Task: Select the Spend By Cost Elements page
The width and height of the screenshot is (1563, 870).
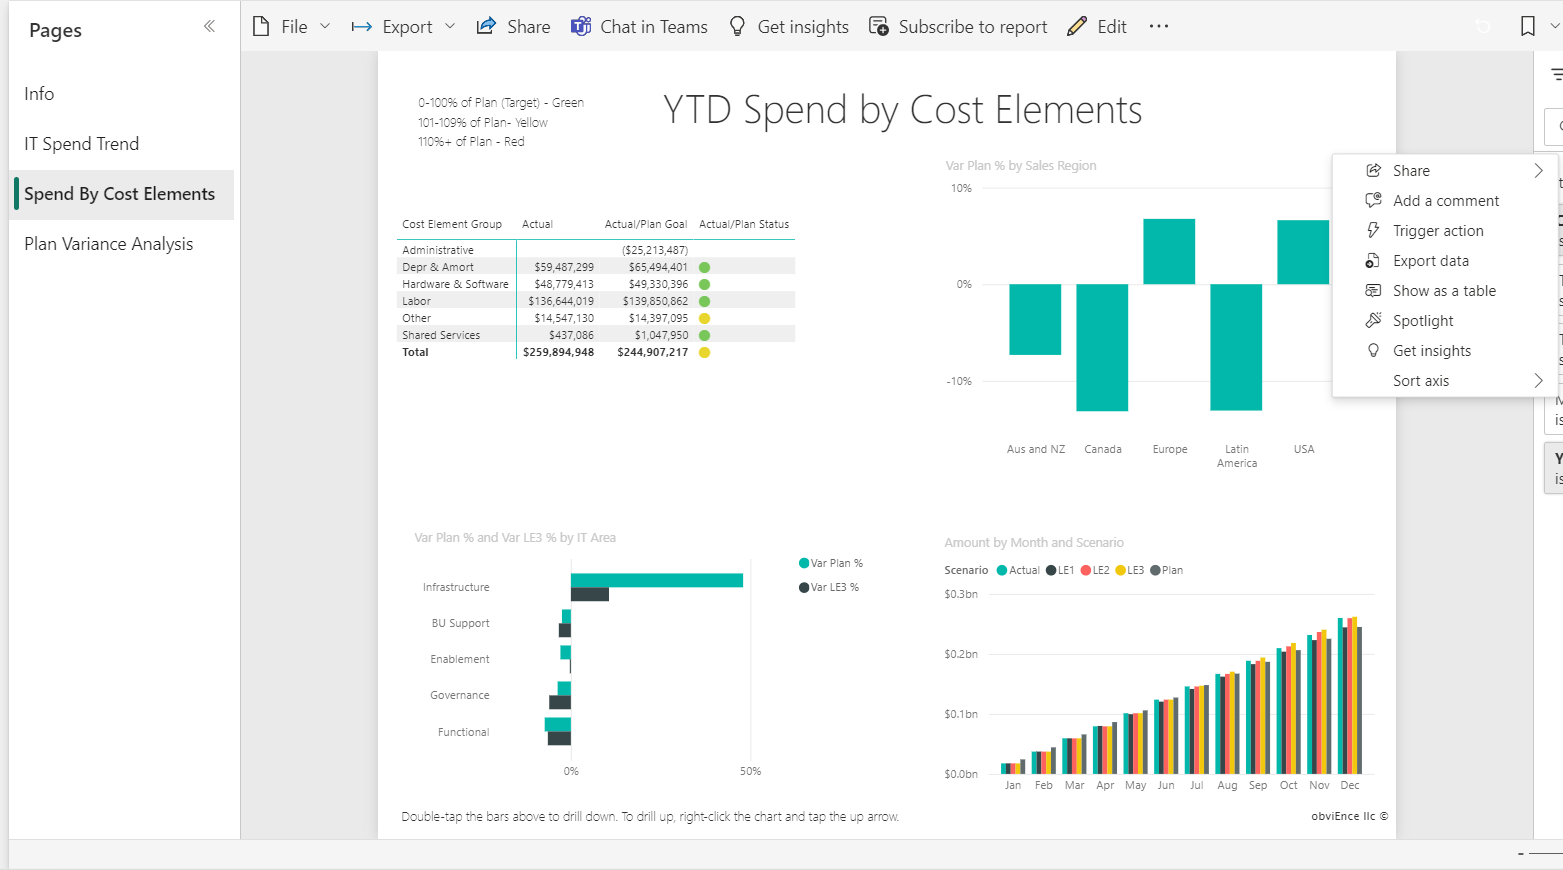Action: [122, 194]
